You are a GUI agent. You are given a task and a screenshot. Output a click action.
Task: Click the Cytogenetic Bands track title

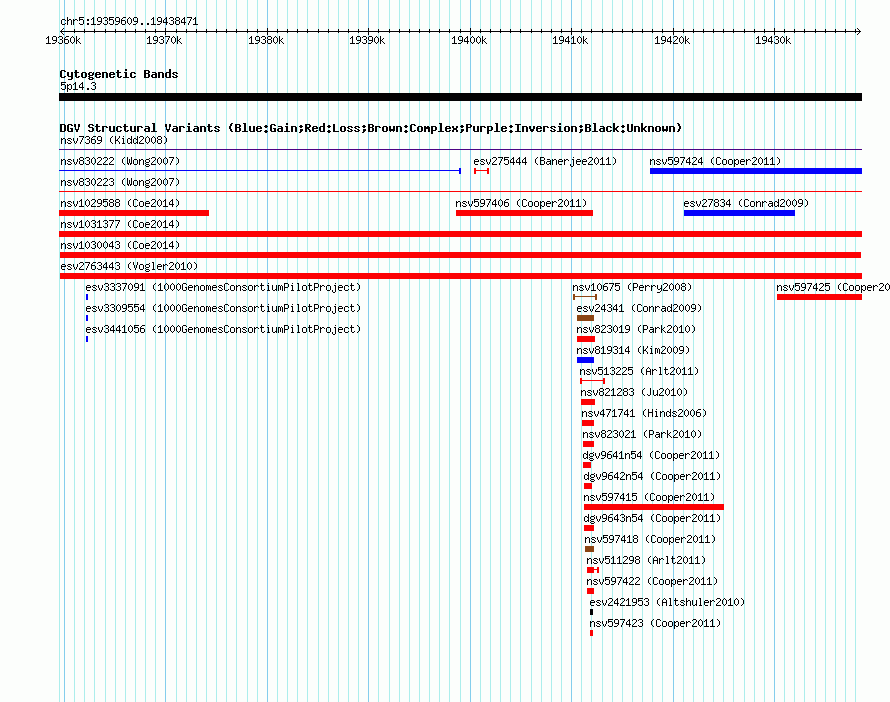click(119, 74)
